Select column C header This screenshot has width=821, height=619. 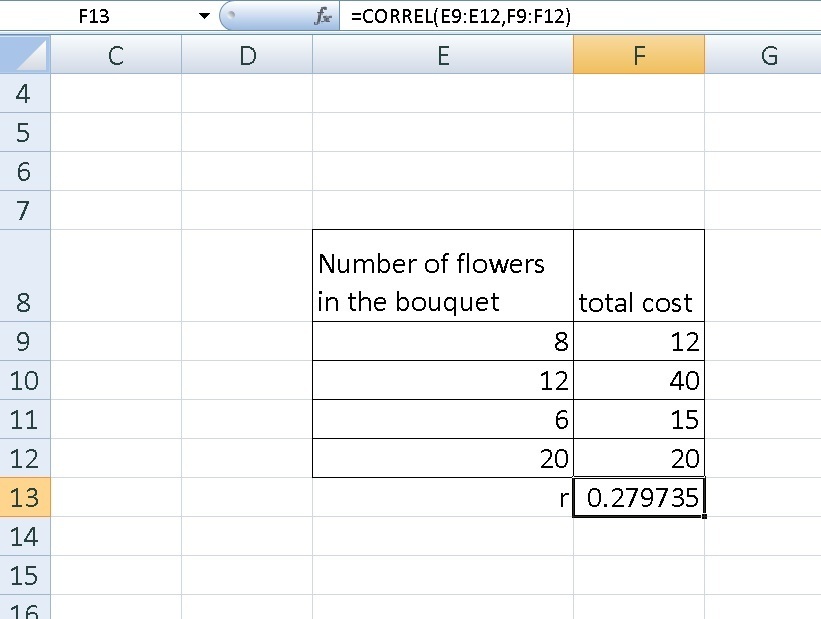point(116,56)
